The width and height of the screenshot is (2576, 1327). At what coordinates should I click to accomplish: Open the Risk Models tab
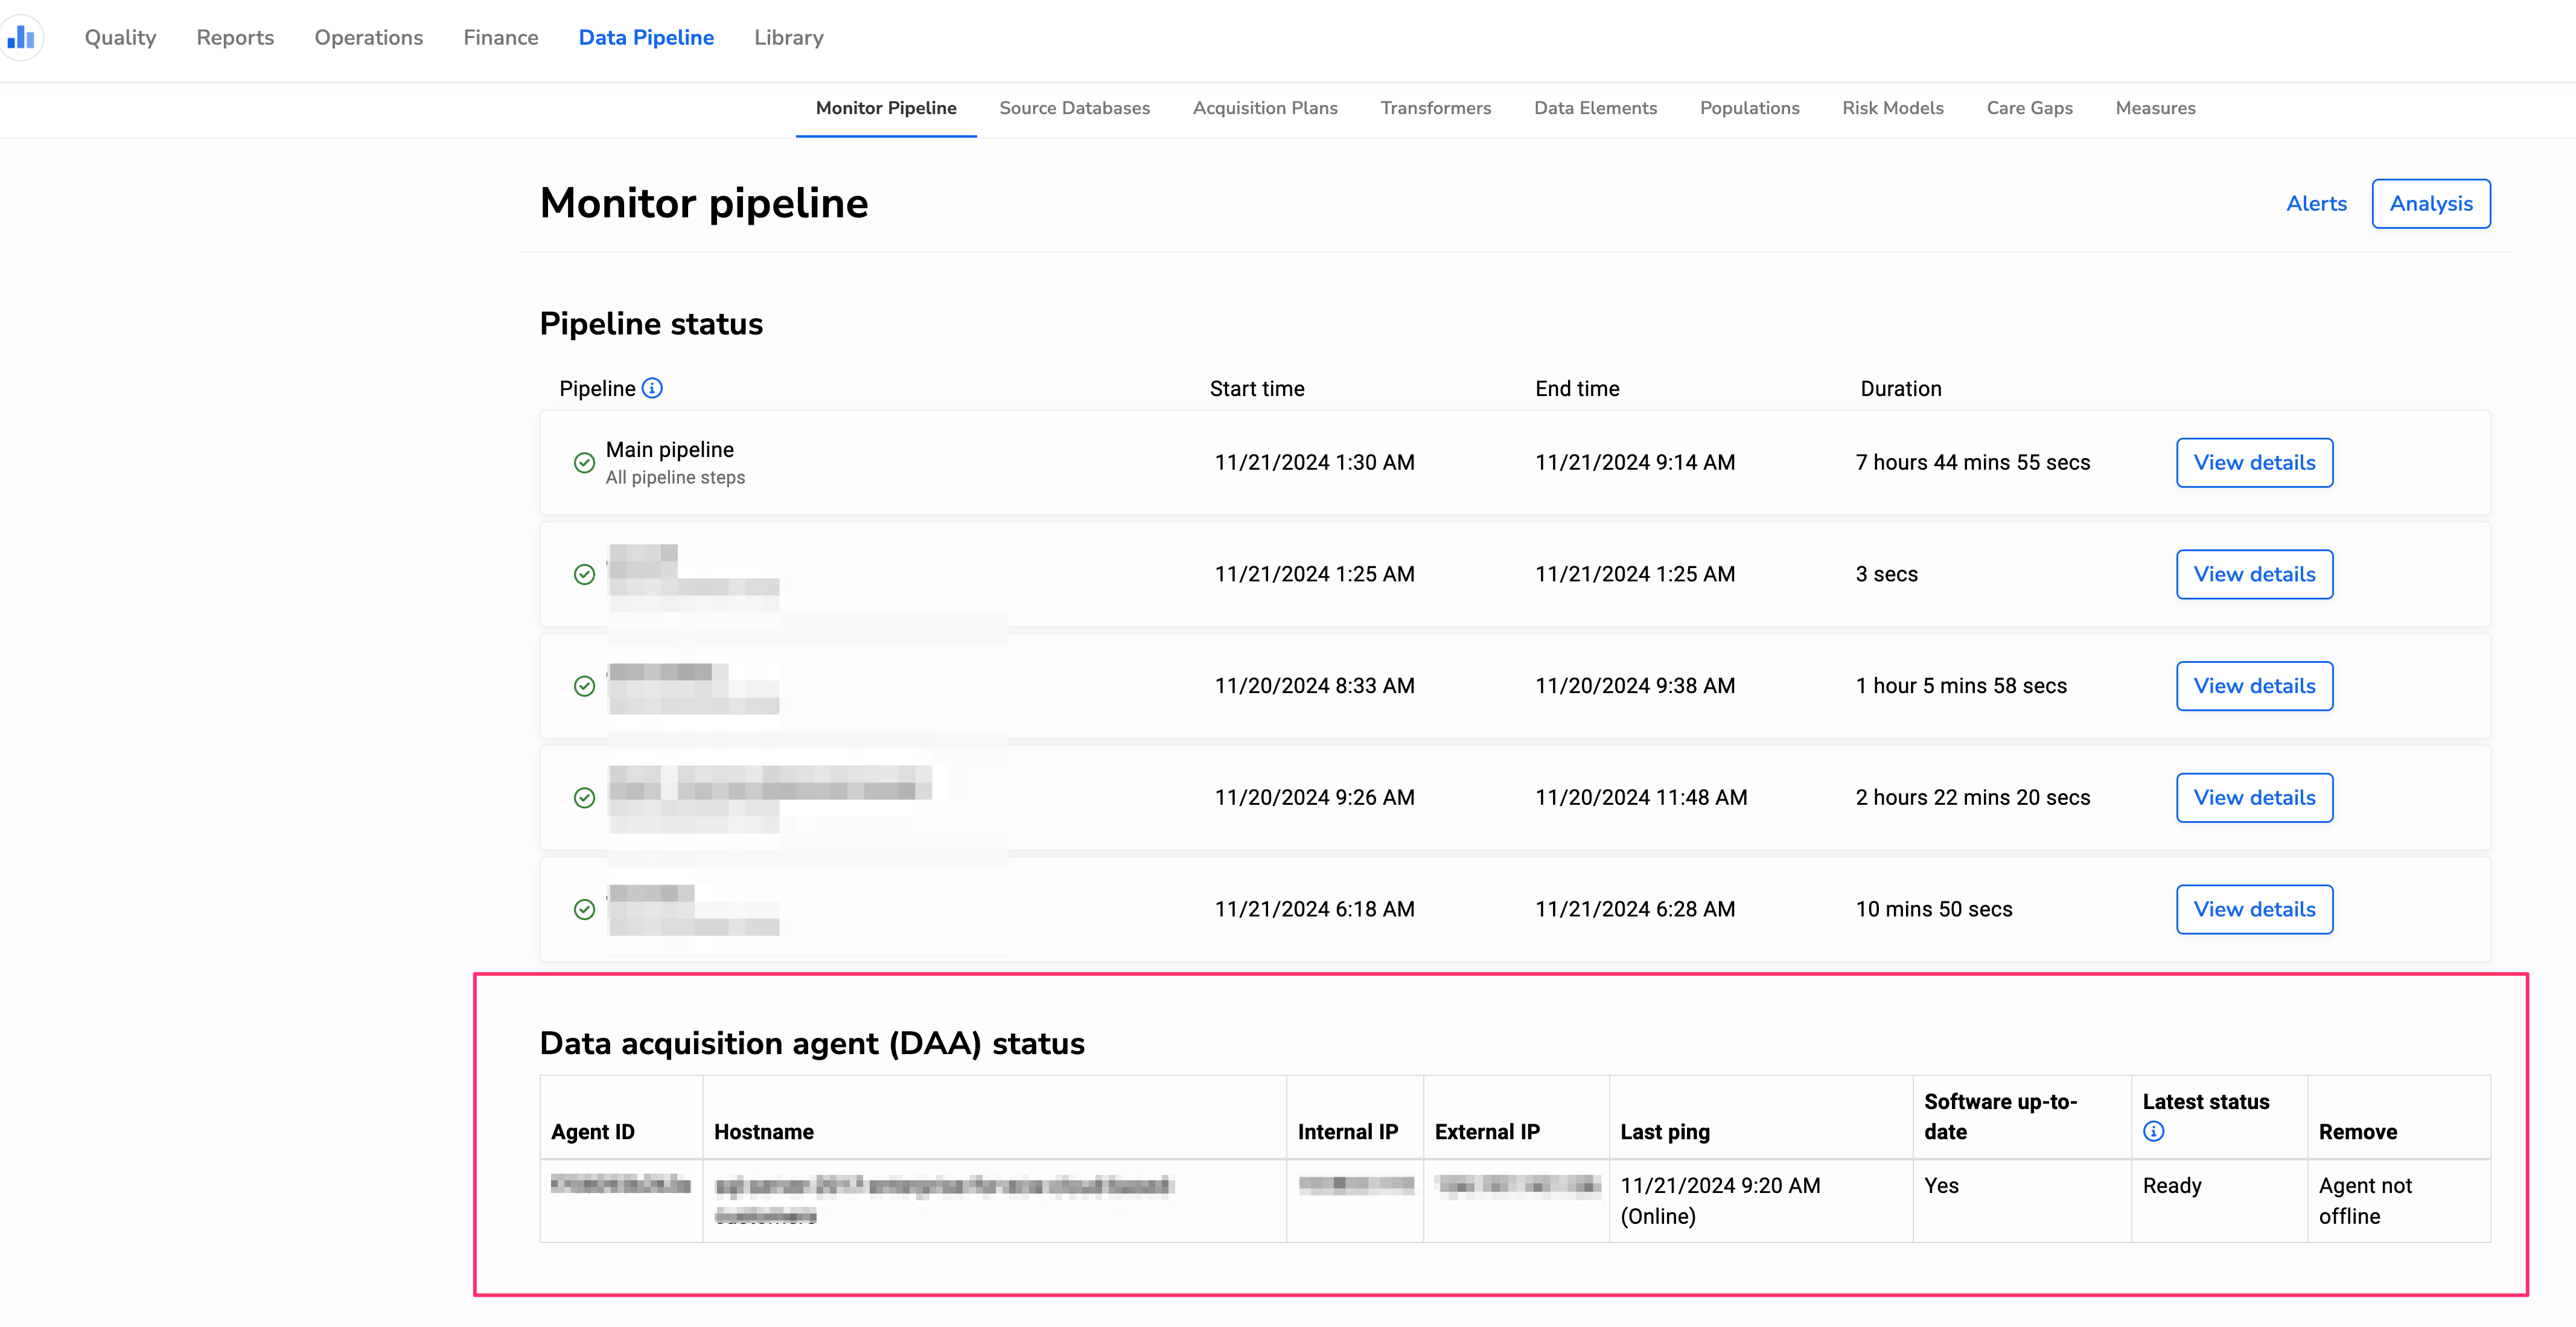pos(1892,108)
